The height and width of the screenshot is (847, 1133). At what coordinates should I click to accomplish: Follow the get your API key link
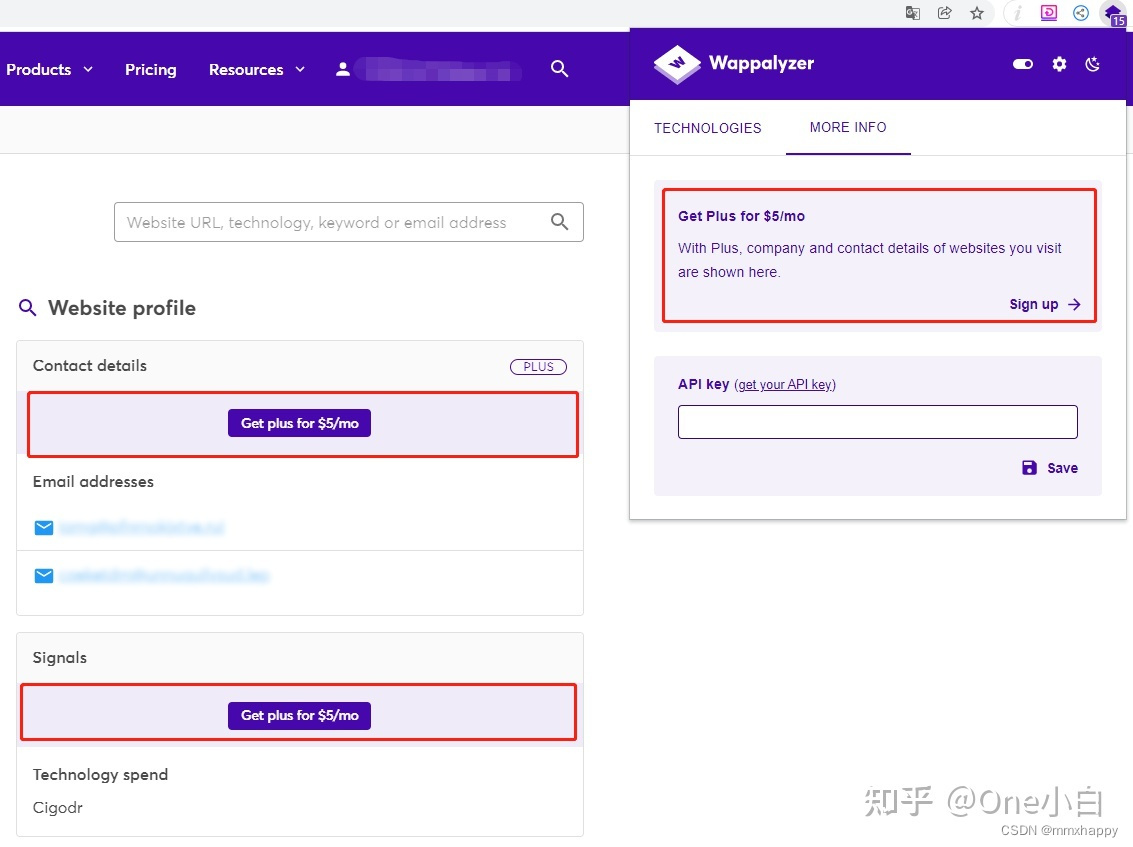785,384
